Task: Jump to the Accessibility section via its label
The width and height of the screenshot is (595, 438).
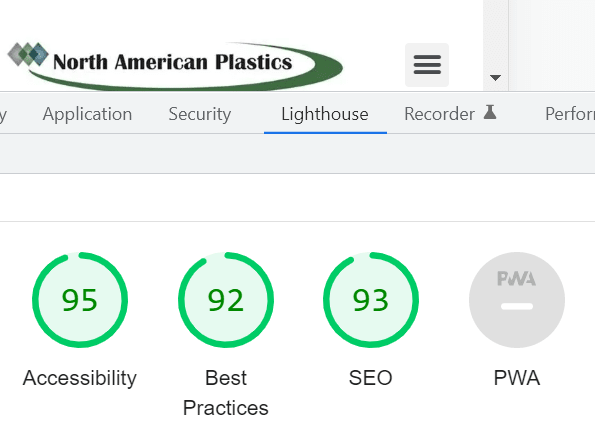Action: [80, 378]
